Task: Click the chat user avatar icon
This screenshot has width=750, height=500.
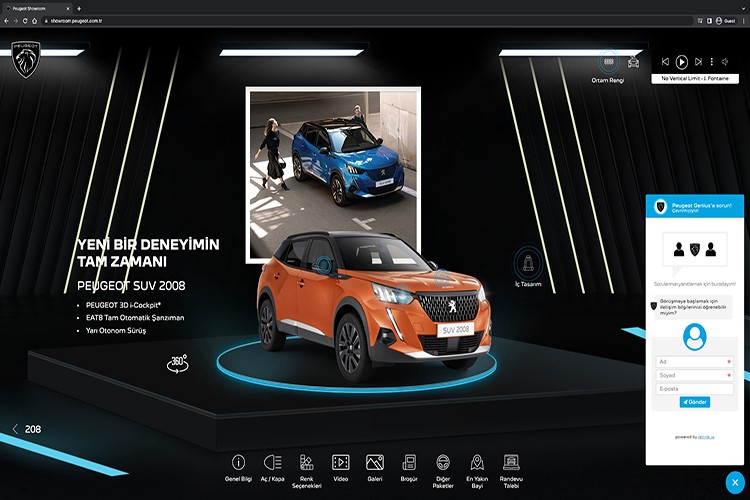Action: point(695,336)
